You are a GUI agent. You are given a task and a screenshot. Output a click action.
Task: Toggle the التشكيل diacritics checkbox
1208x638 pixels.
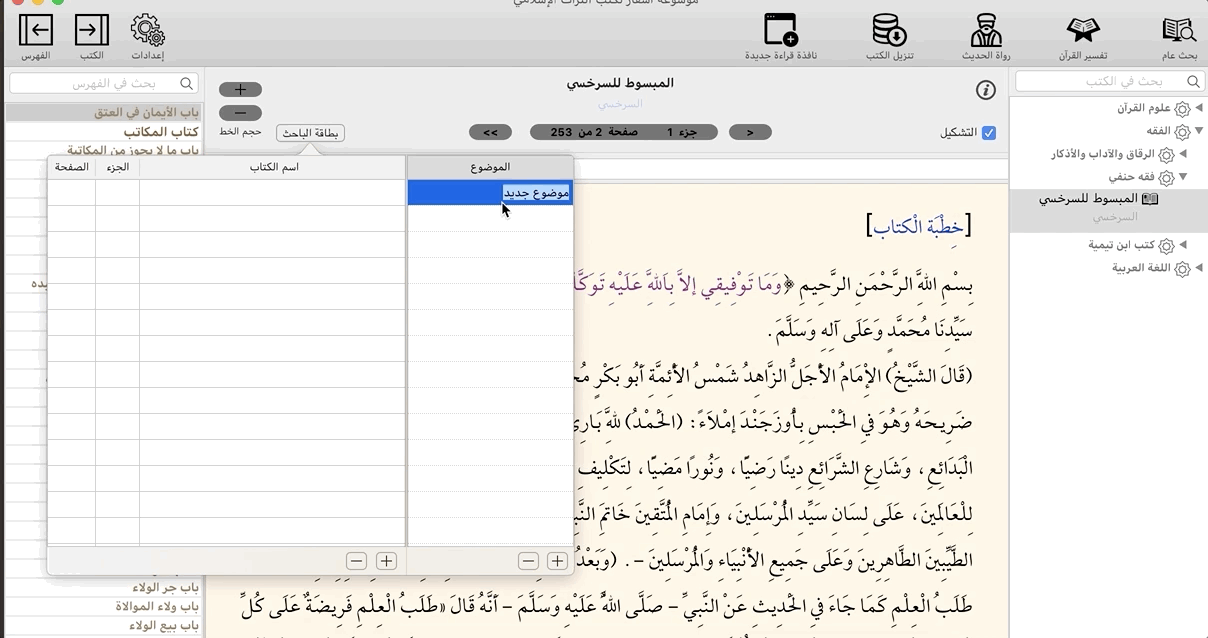tap(989, 133)
